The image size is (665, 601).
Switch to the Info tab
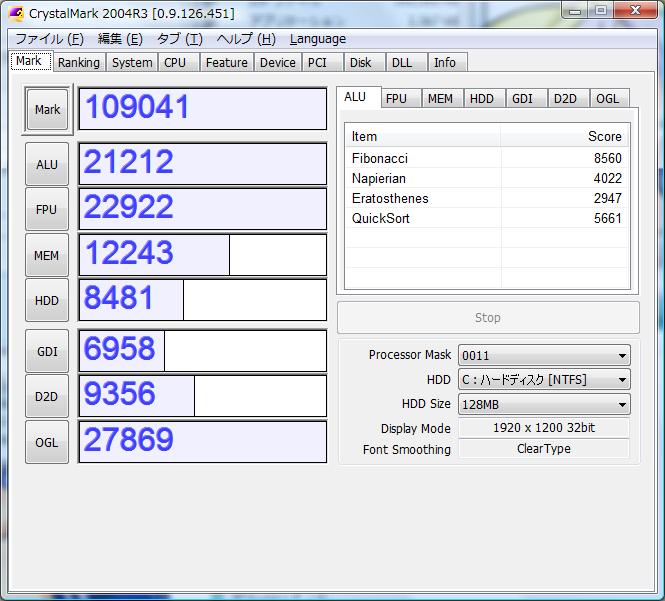[448, 63]
